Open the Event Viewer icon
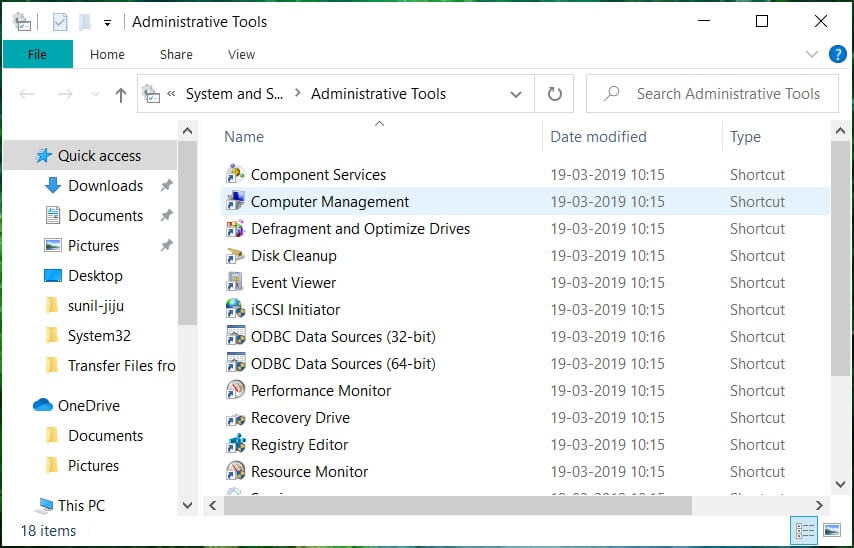Image resolution: width=854 pixels, height=548 pixels. [235, 283]
